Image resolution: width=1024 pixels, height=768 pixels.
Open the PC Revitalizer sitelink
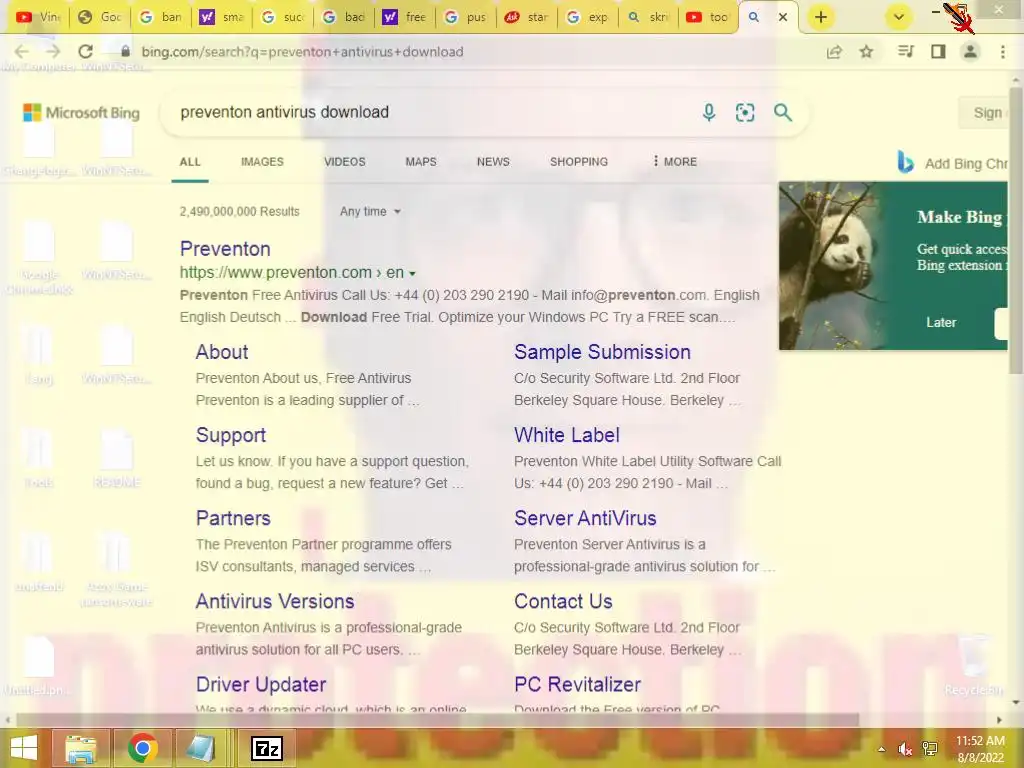click(577, 684)
